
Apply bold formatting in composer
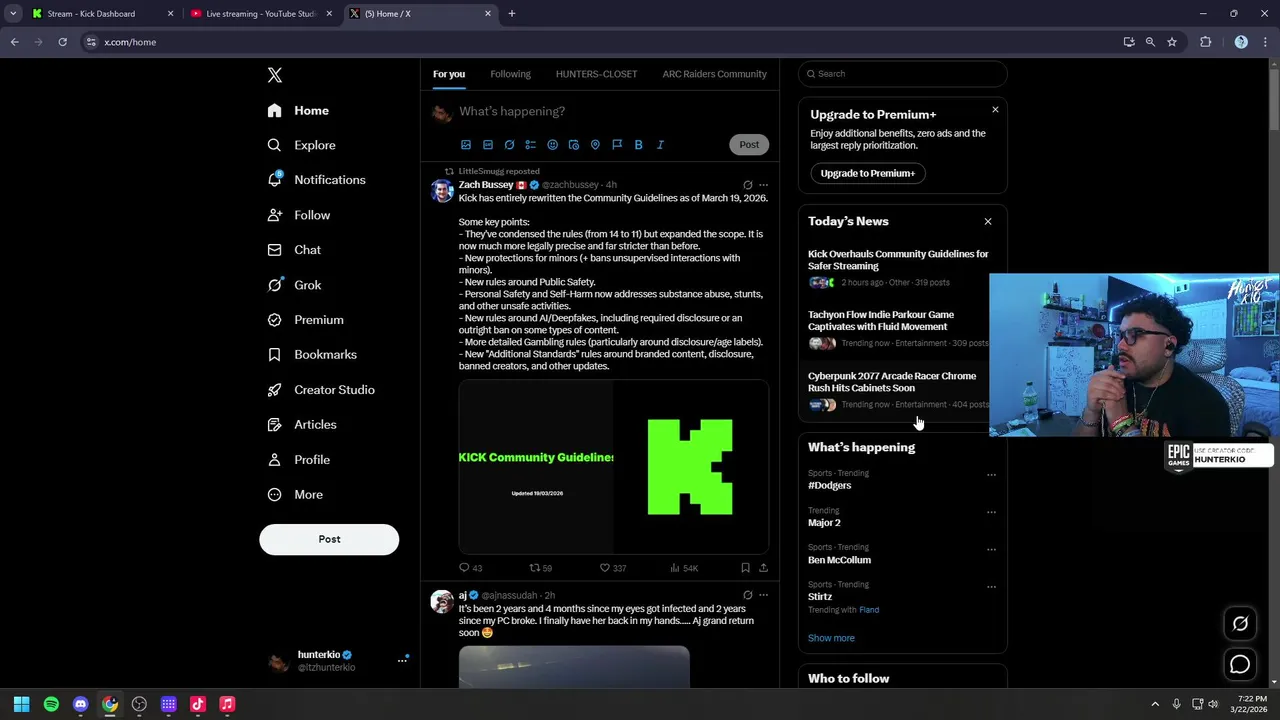click(x=638, y=145)
